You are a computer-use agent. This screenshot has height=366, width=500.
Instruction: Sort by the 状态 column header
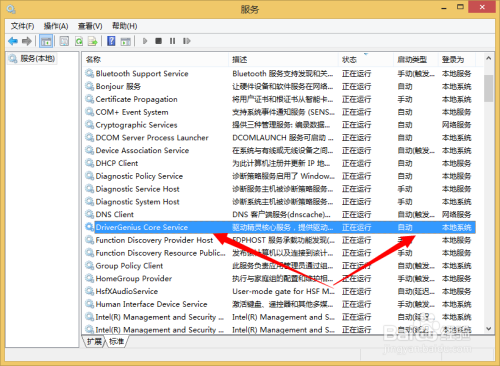coord(366,59)
